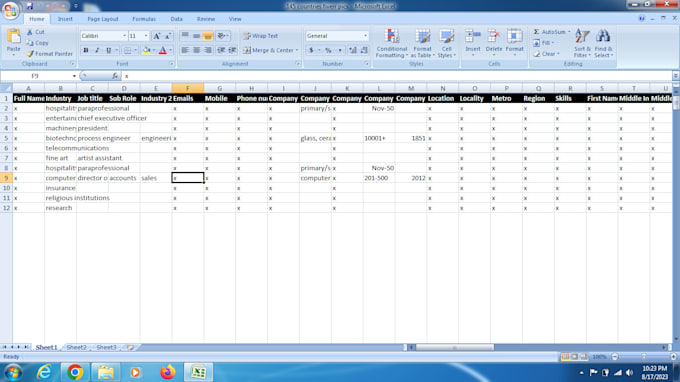Toggle Align Text Left
Viewport: 680px width, 382px height.
185,50
